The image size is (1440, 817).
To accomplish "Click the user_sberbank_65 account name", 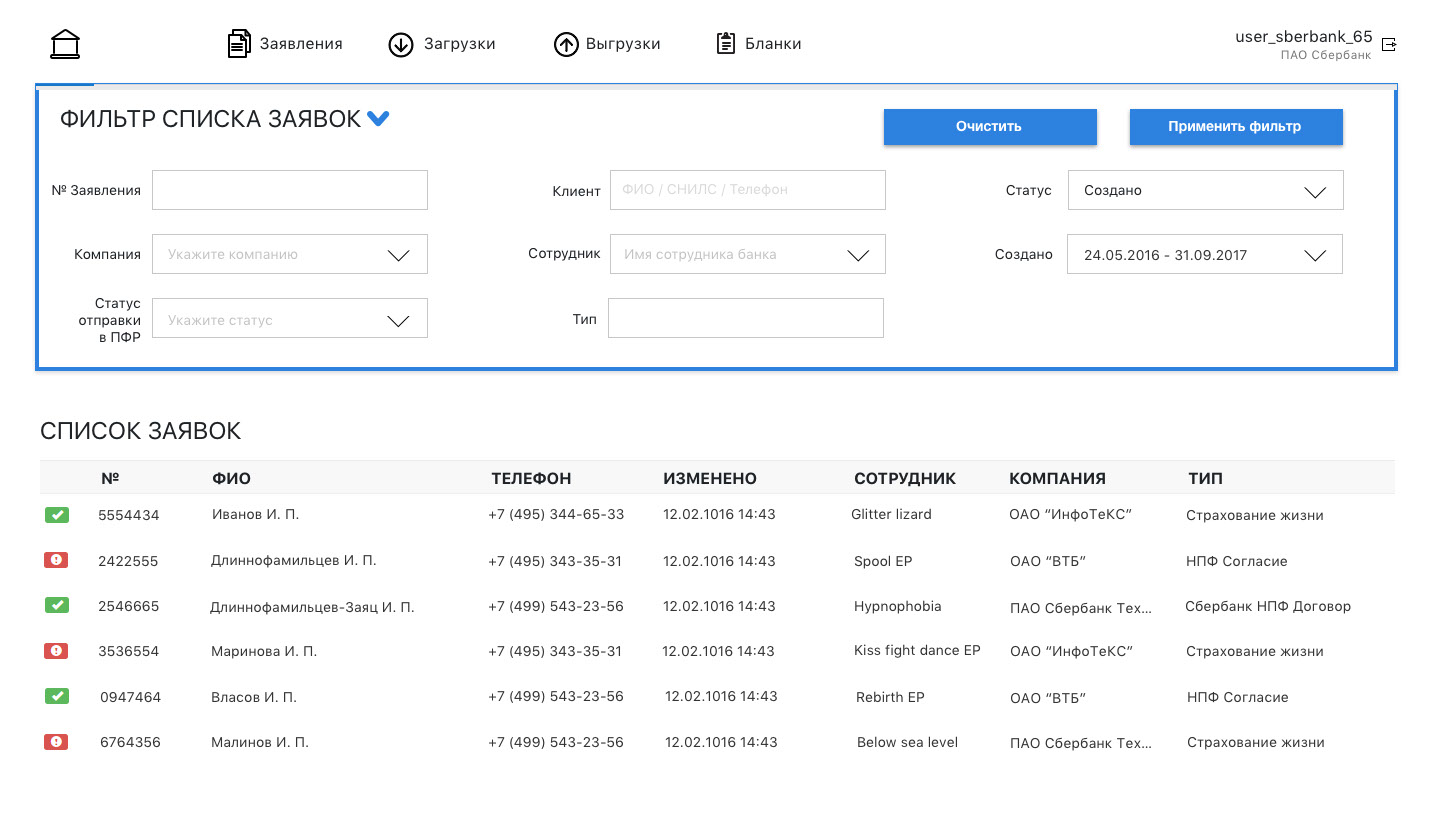I will coord(1304,36).
